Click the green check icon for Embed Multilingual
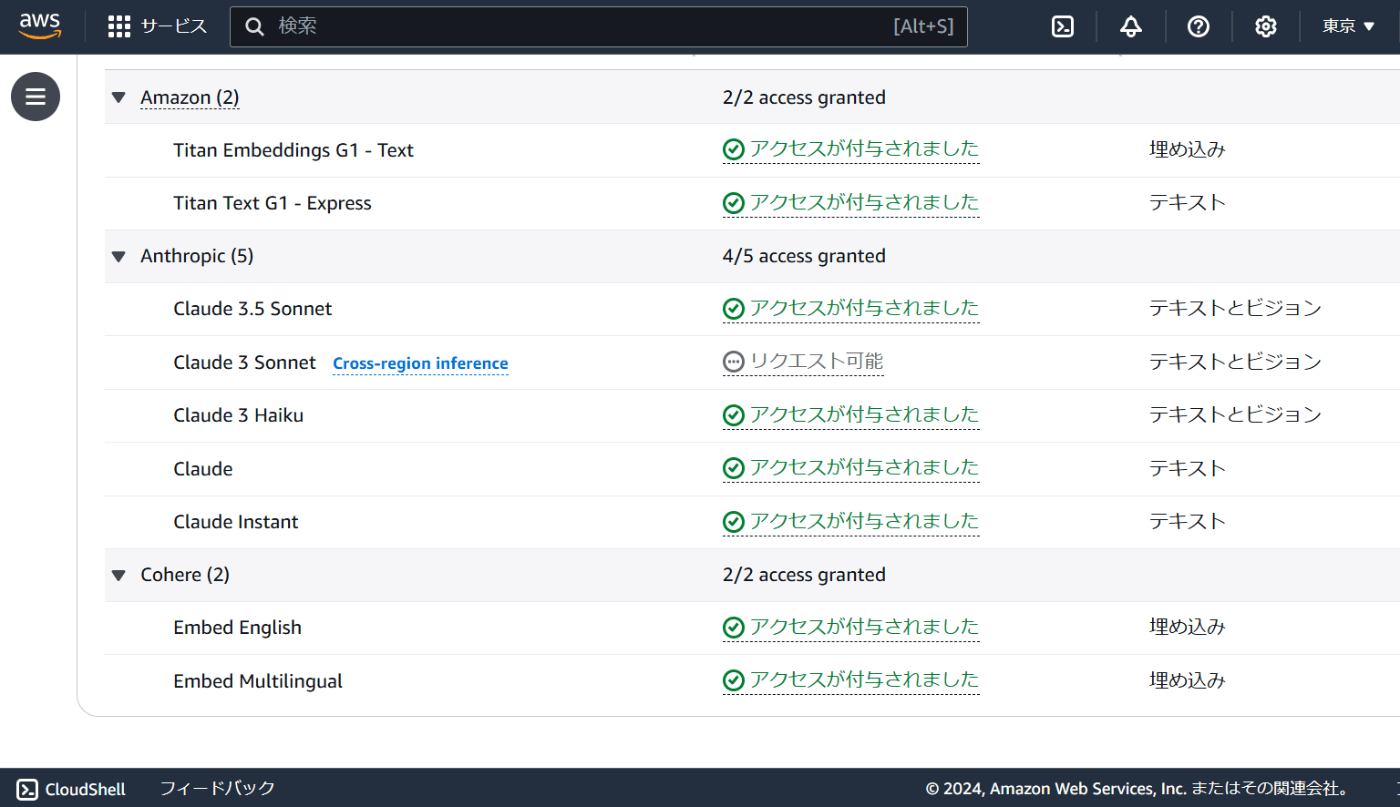This screenshot has width=1400, height=807. [734, 681]
